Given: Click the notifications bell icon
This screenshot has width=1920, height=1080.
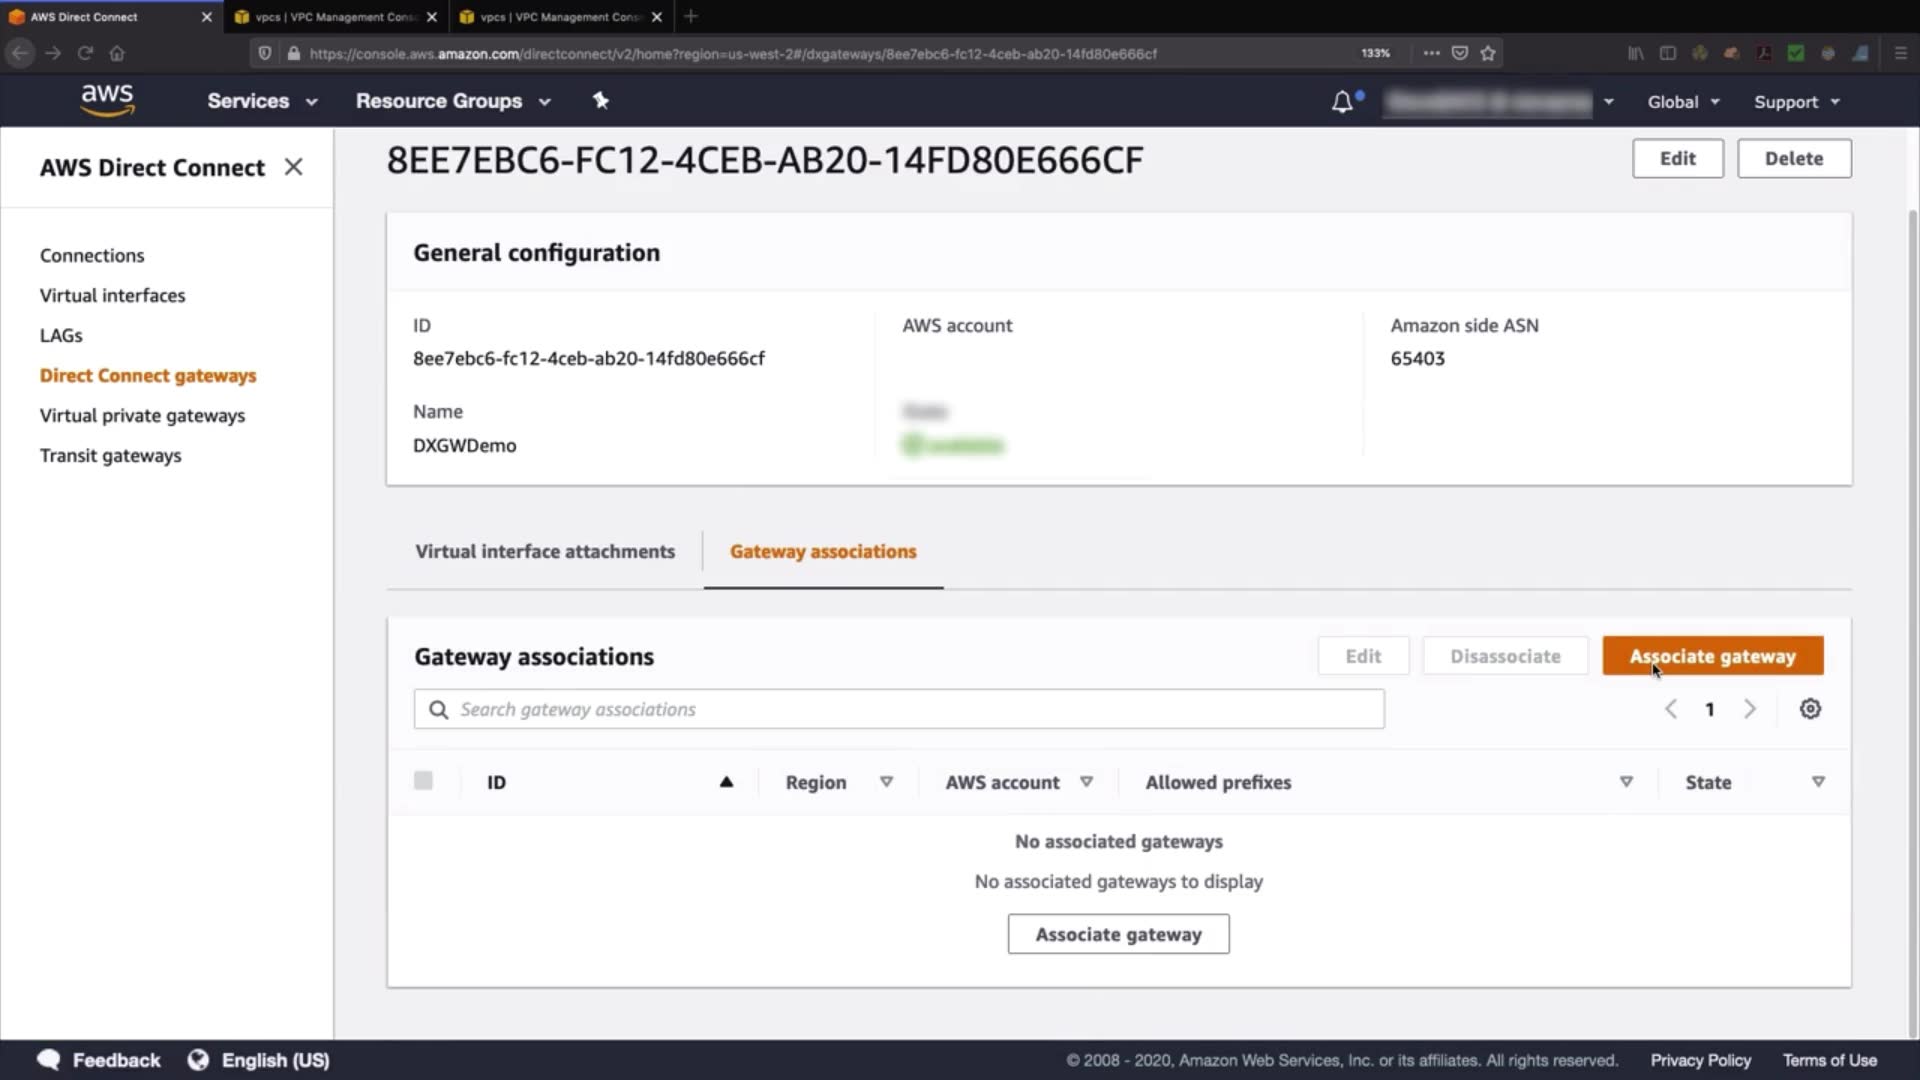Looking at the screenshot, I should point(1342,102).
